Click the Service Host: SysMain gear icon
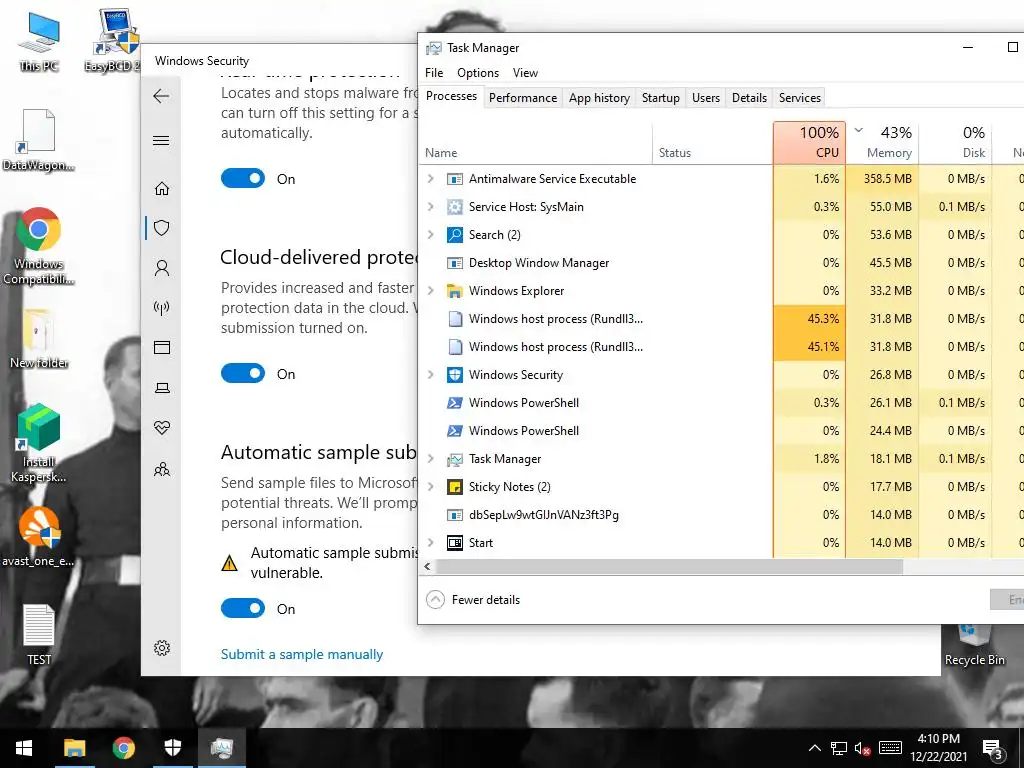1024x768 pixels. [x=455, y=207]
